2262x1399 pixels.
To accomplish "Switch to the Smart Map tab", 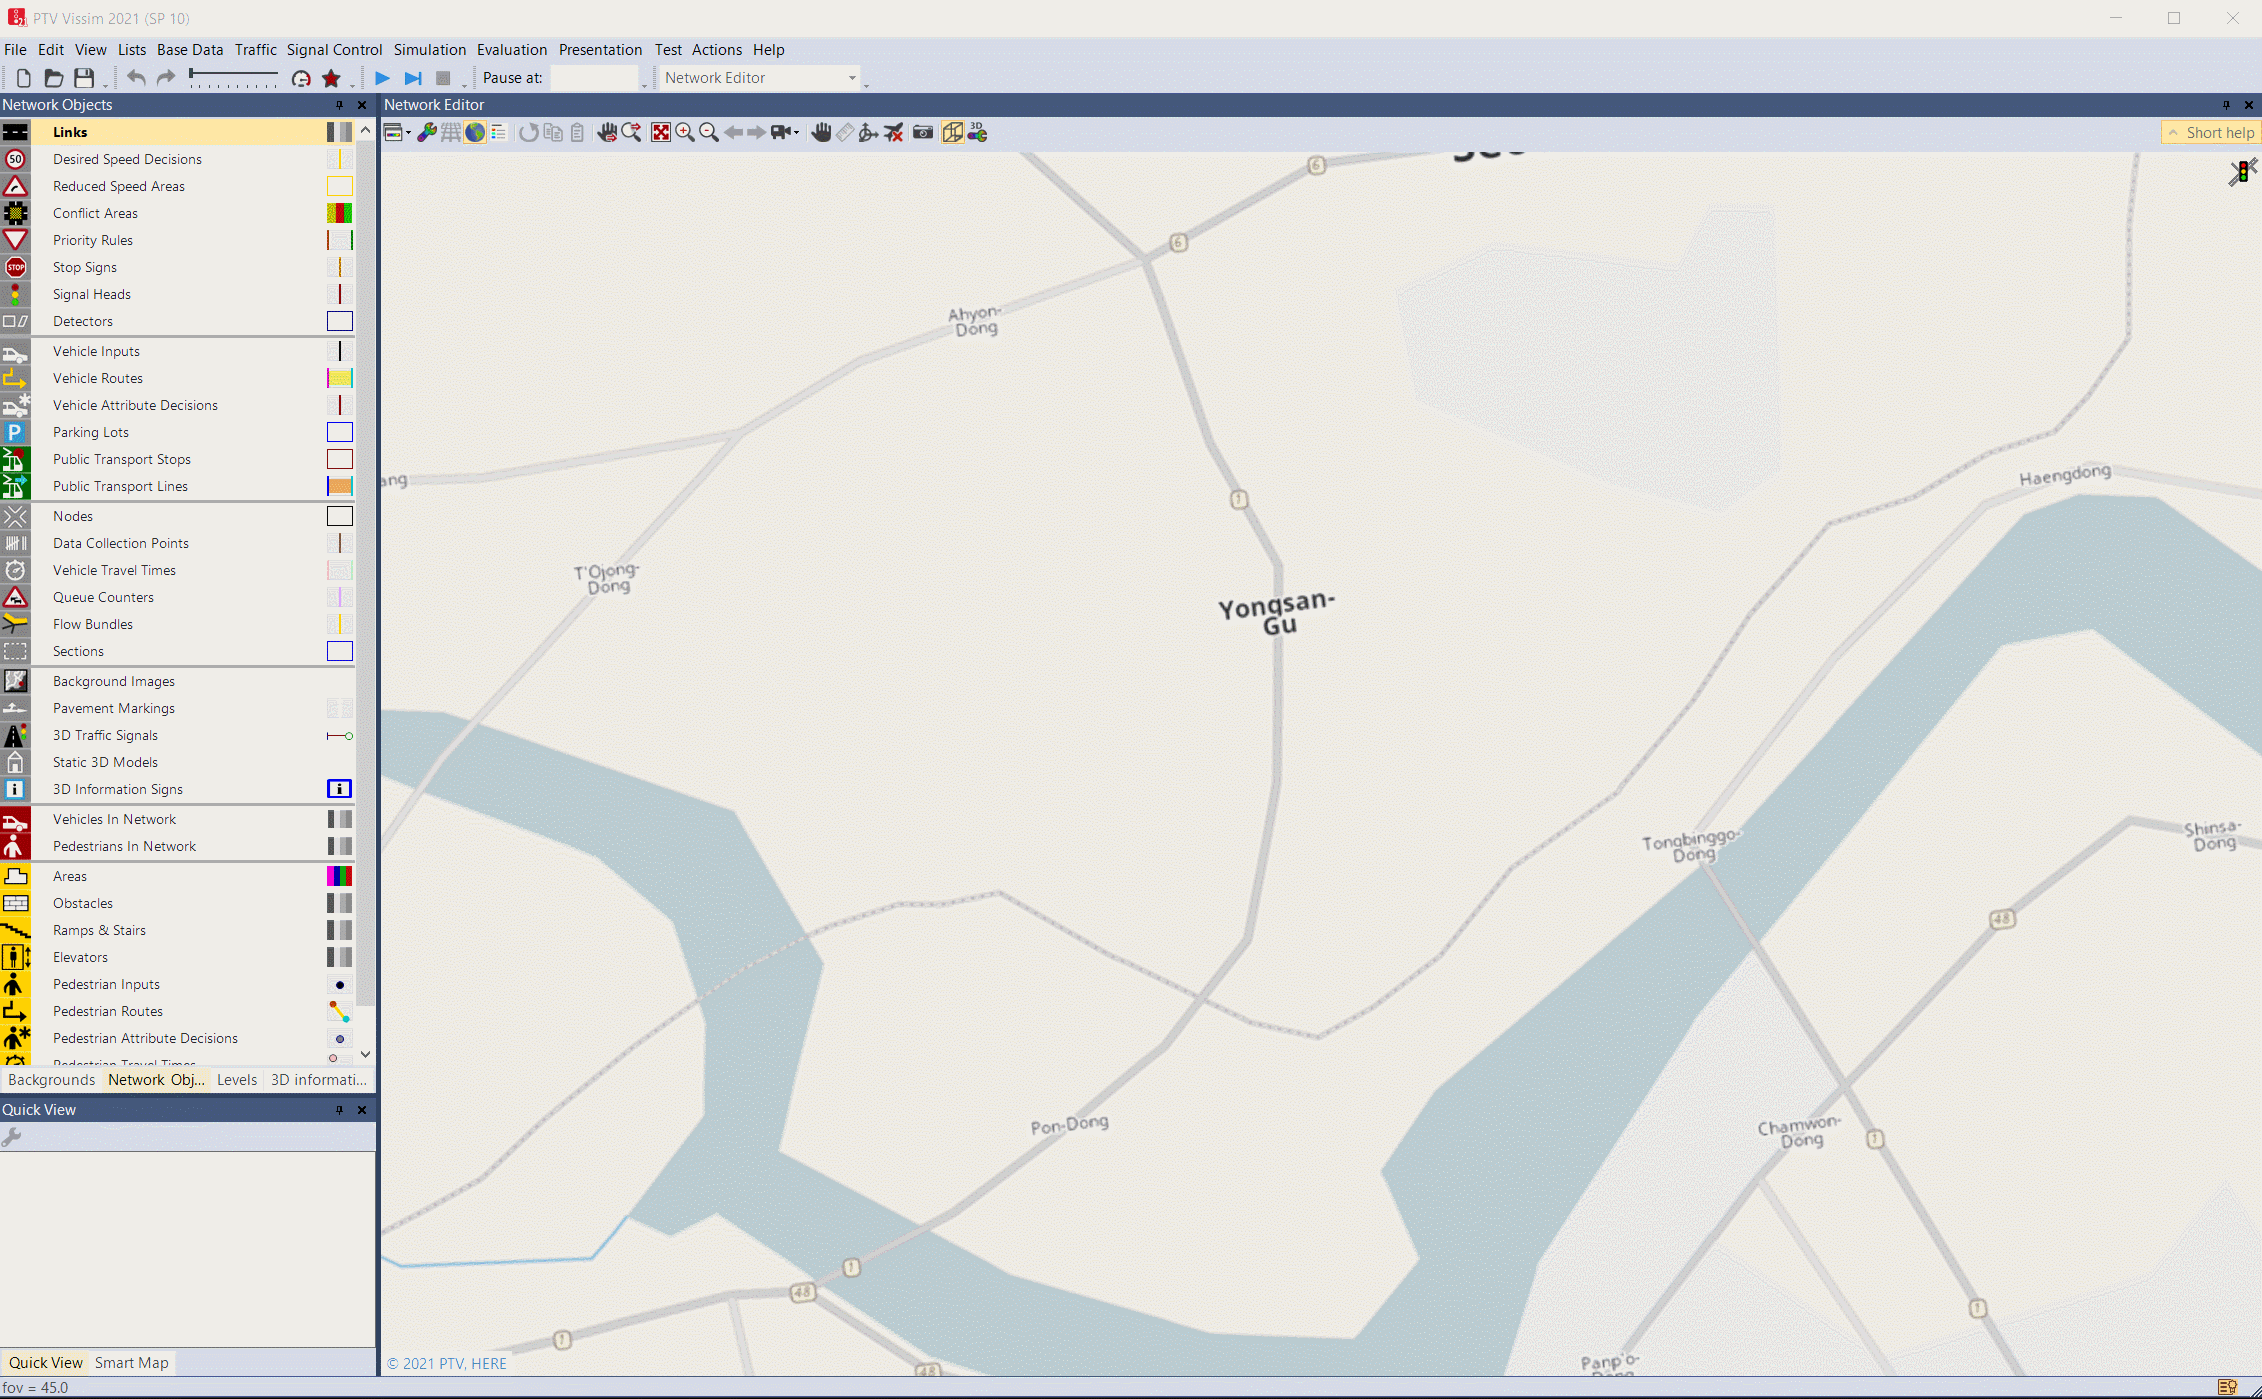I will pyautogui.click(x=131, y=1362).
